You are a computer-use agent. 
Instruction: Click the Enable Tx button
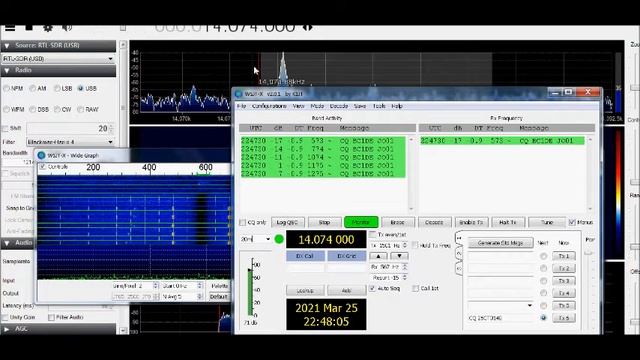click(471, 222)
